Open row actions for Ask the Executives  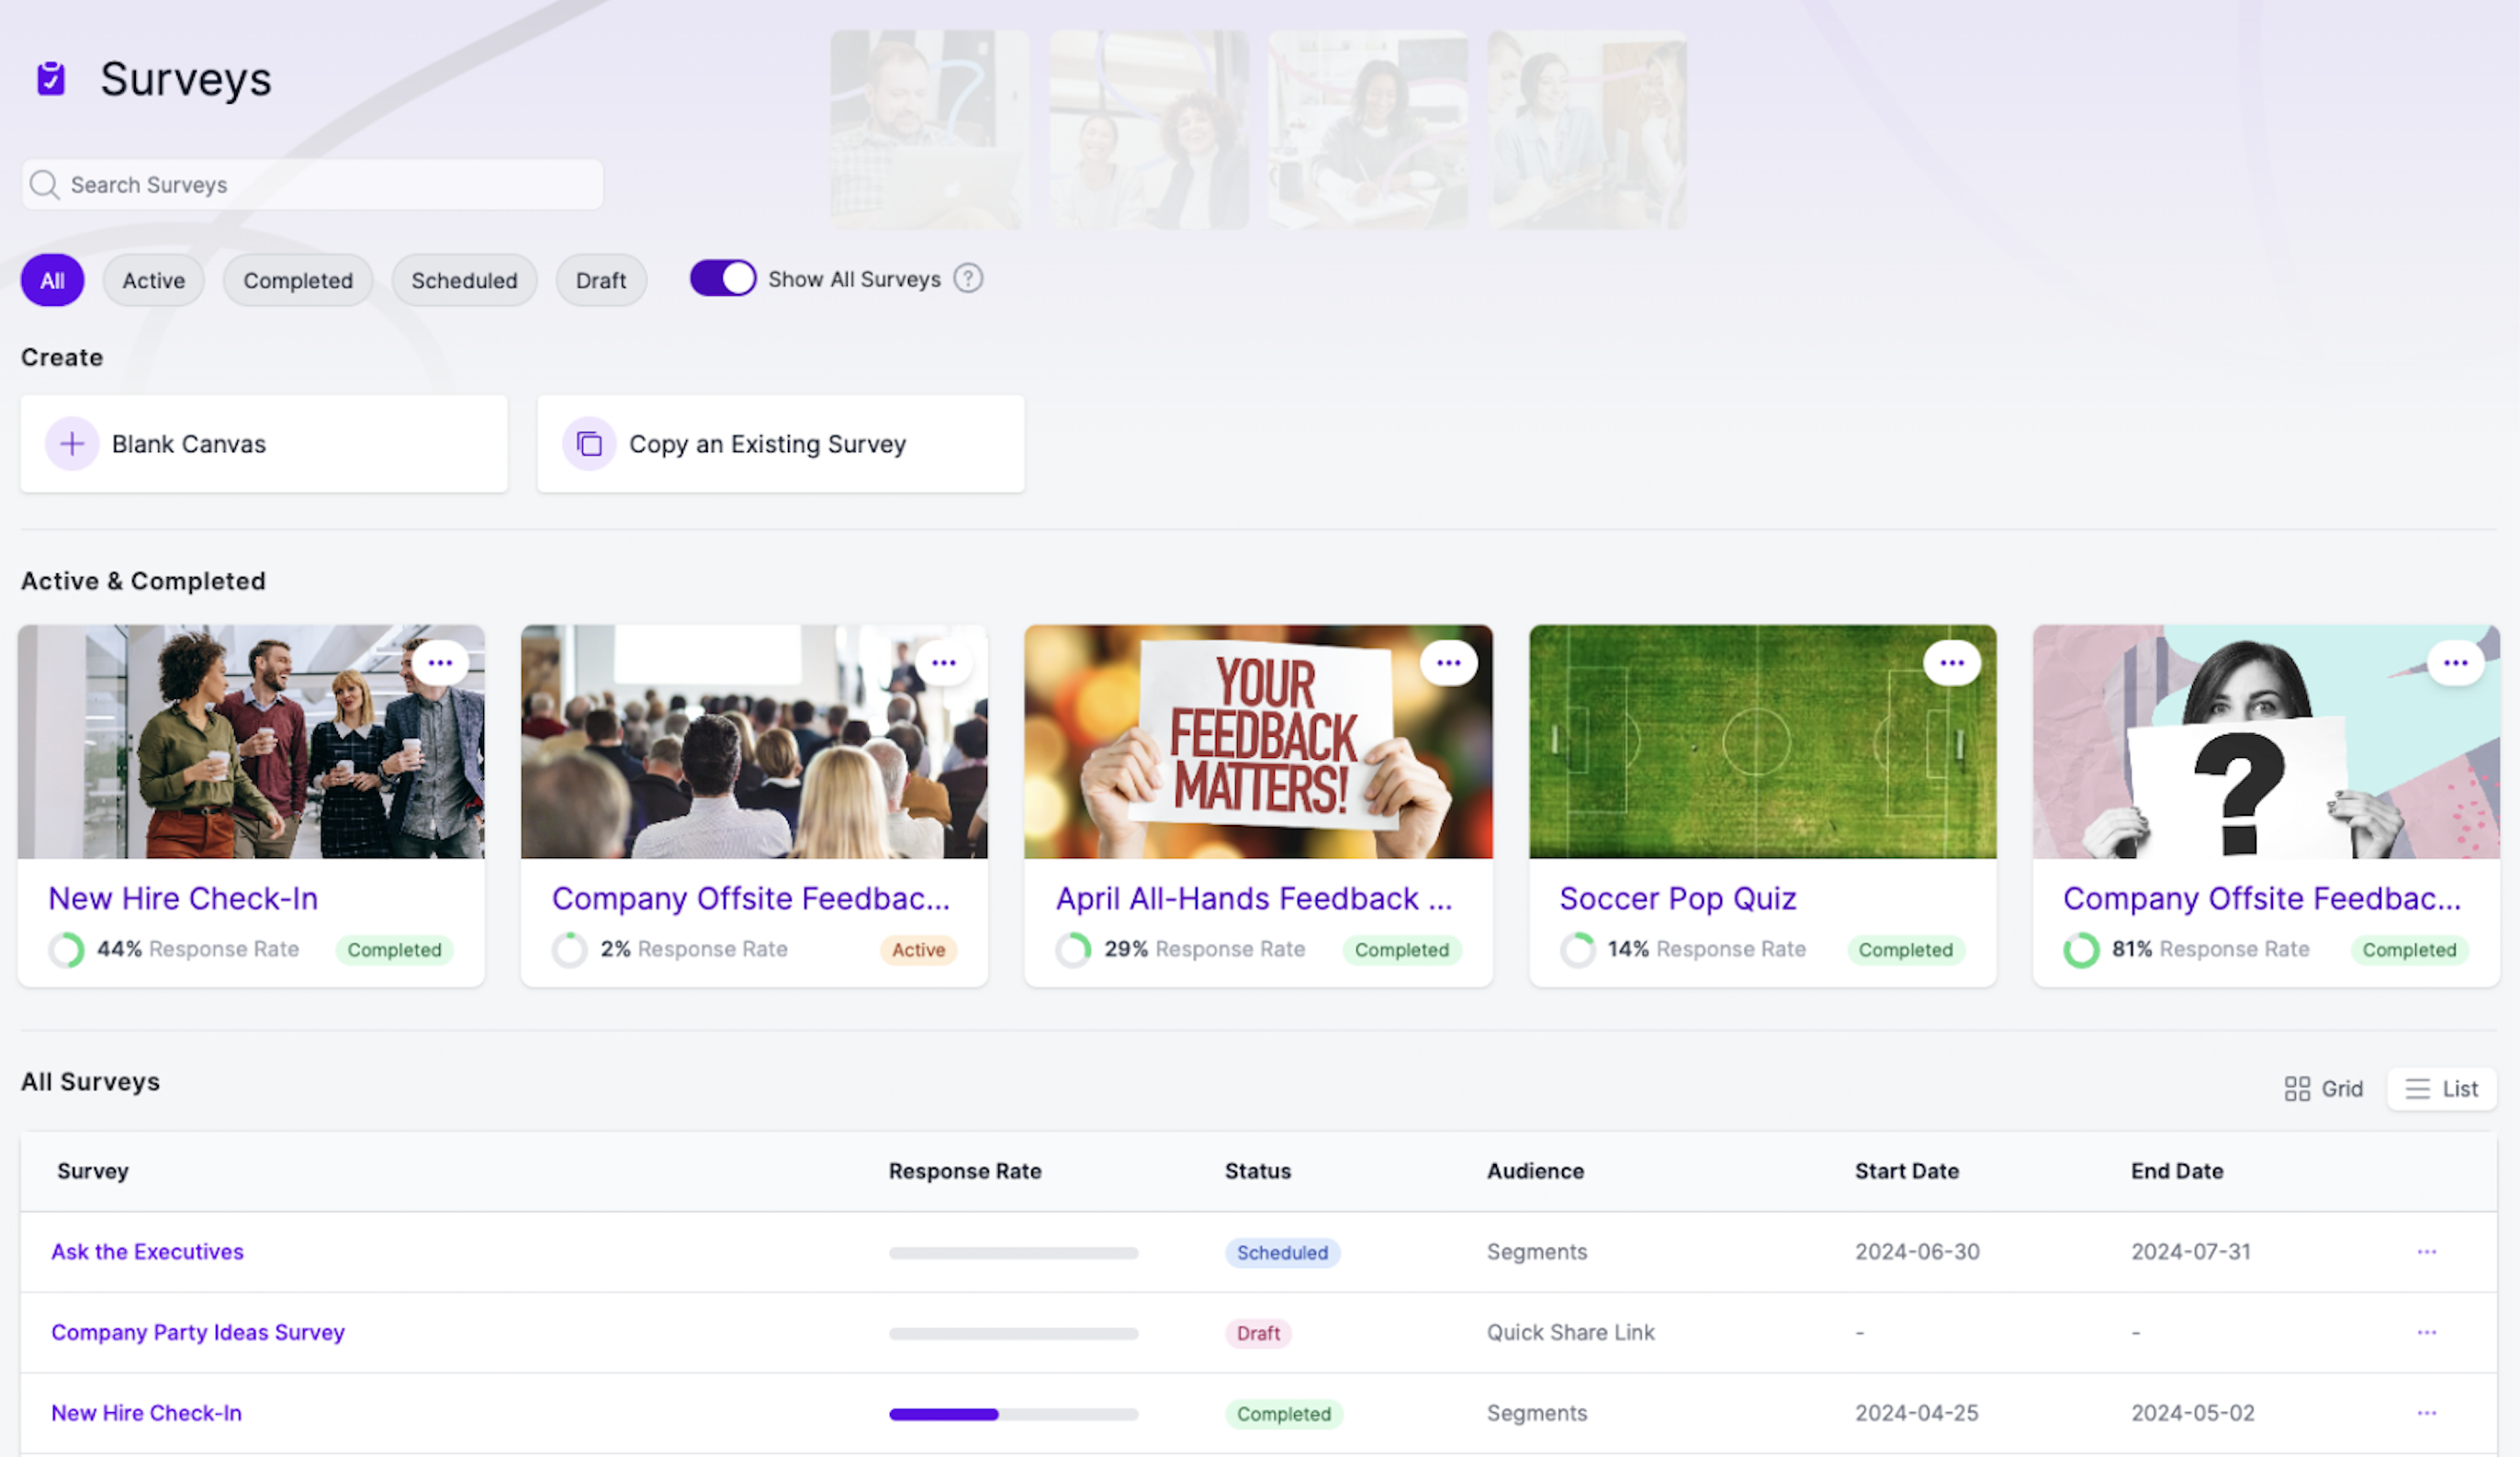click(x=2427, y=1252)
